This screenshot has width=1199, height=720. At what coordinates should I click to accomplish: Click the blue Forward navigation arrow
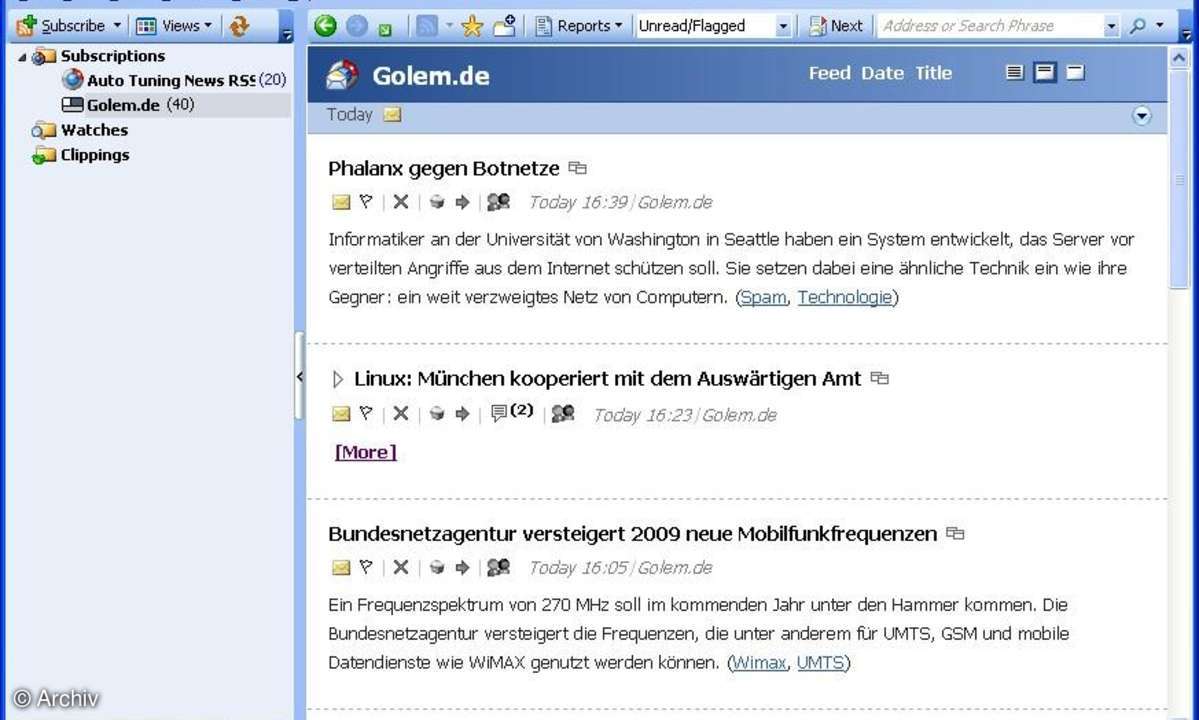pos(356,26)
